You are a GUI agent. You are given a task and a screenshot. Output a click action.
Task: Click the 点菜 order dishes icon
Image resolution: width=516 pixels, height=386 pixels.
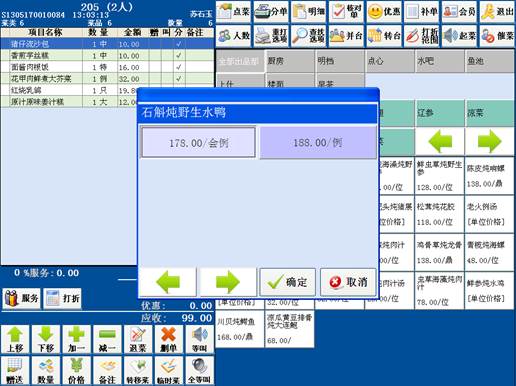click(233, 12)
